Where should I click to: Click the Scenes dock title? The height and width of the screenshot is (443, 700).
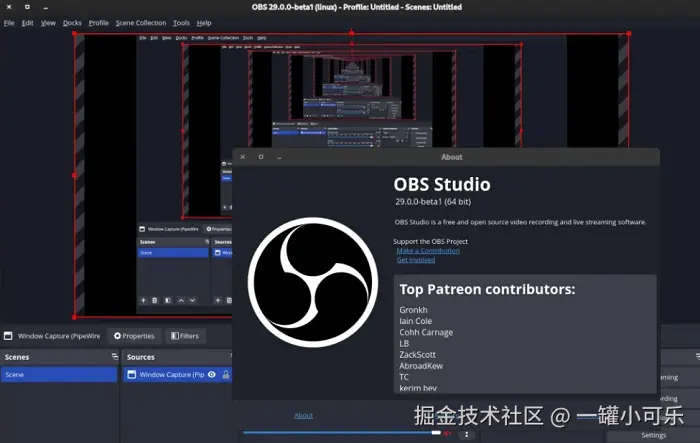(17, 357)
